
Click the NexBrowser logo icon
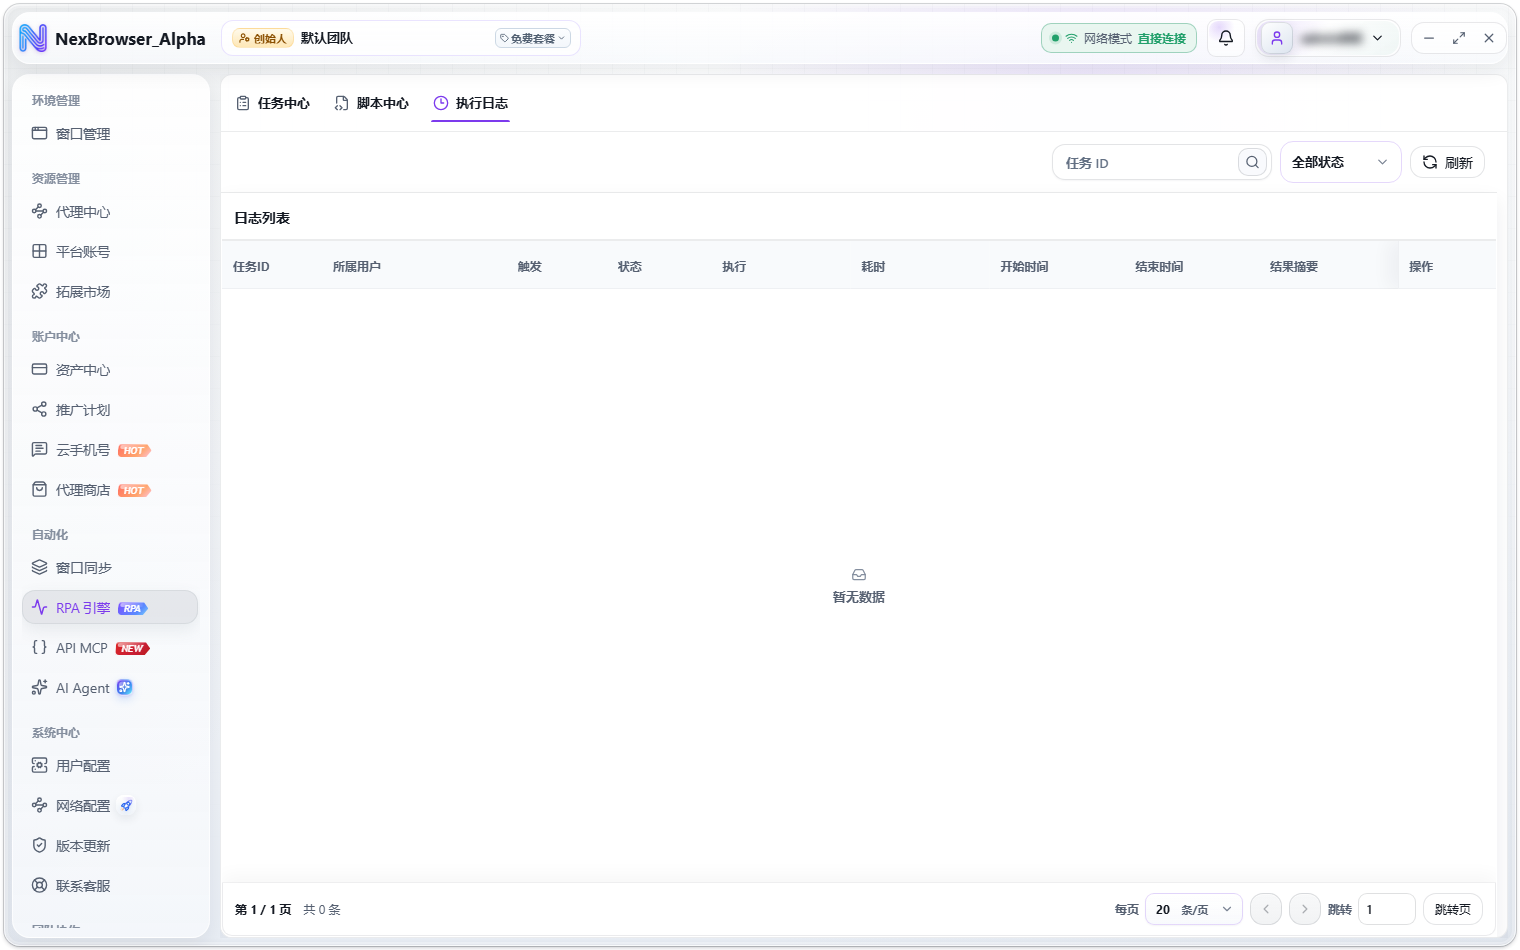pyautogui.click(x=33, y=38)
